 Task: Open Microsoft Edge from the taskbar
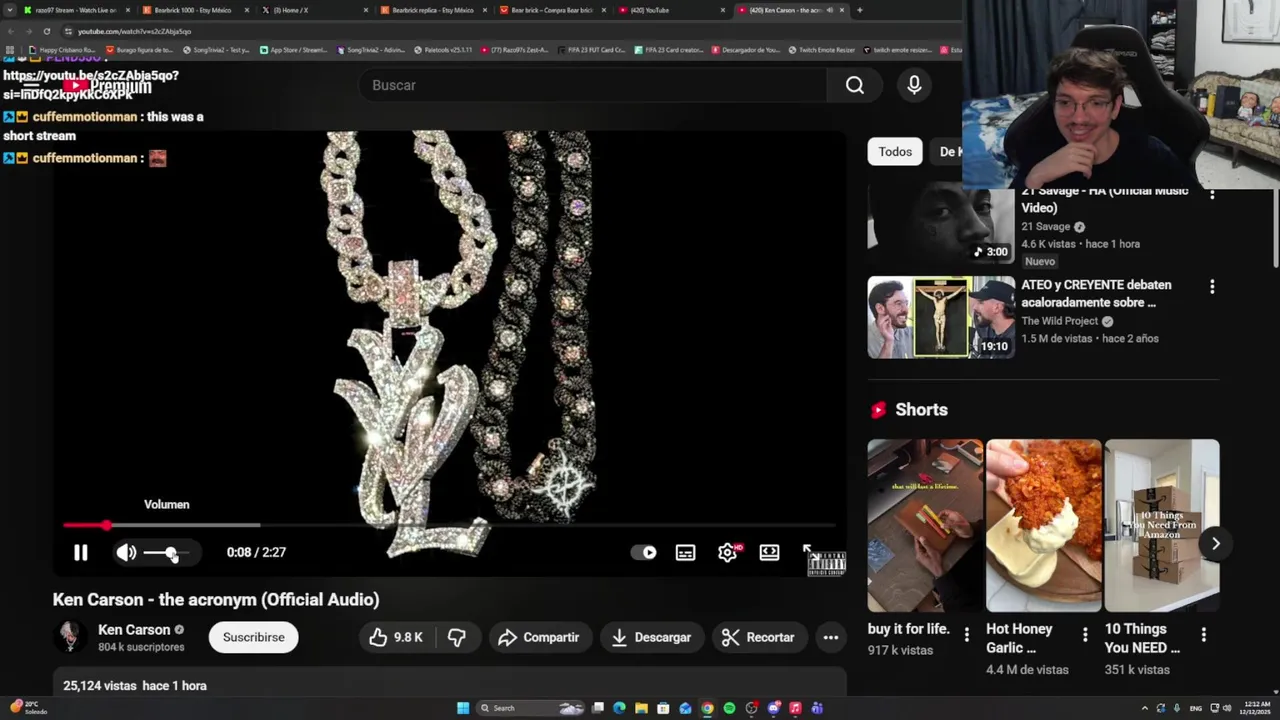click(x=619, y=708)
